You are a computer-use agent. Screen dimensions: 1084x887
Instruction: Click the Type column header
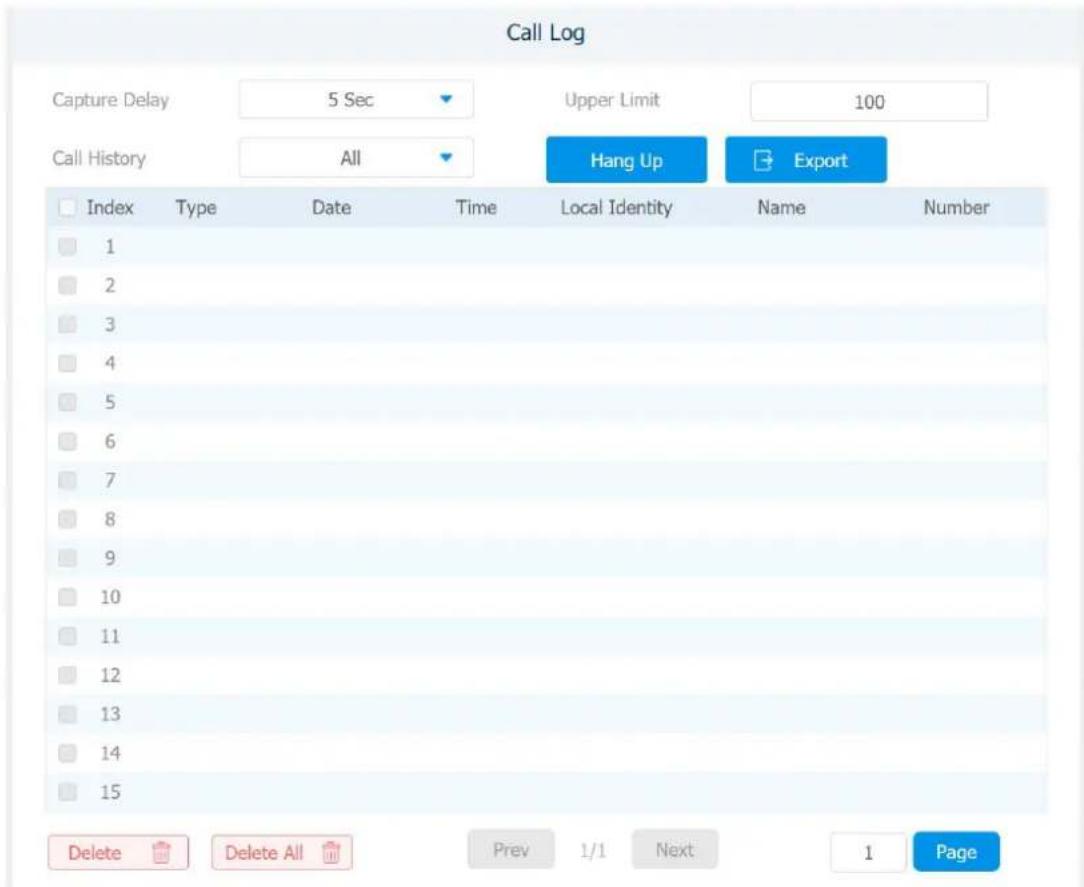pyautogui.click(x=196, y=208)
